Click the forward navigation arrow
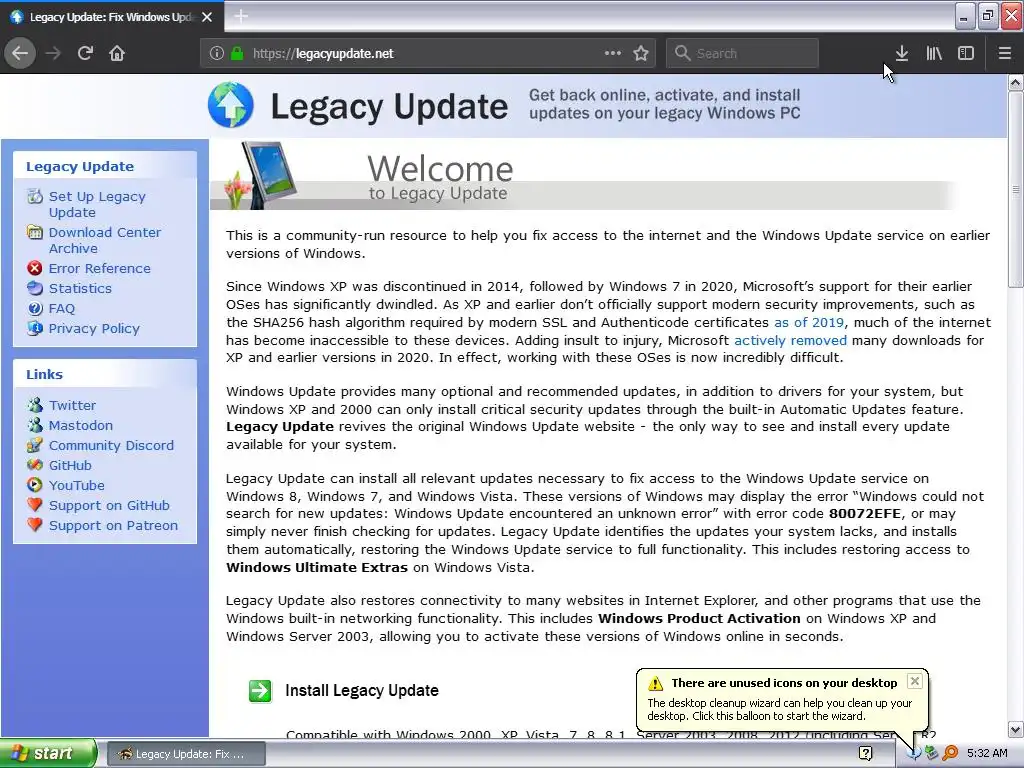The image size is (1024, 768). click(53, 53)
